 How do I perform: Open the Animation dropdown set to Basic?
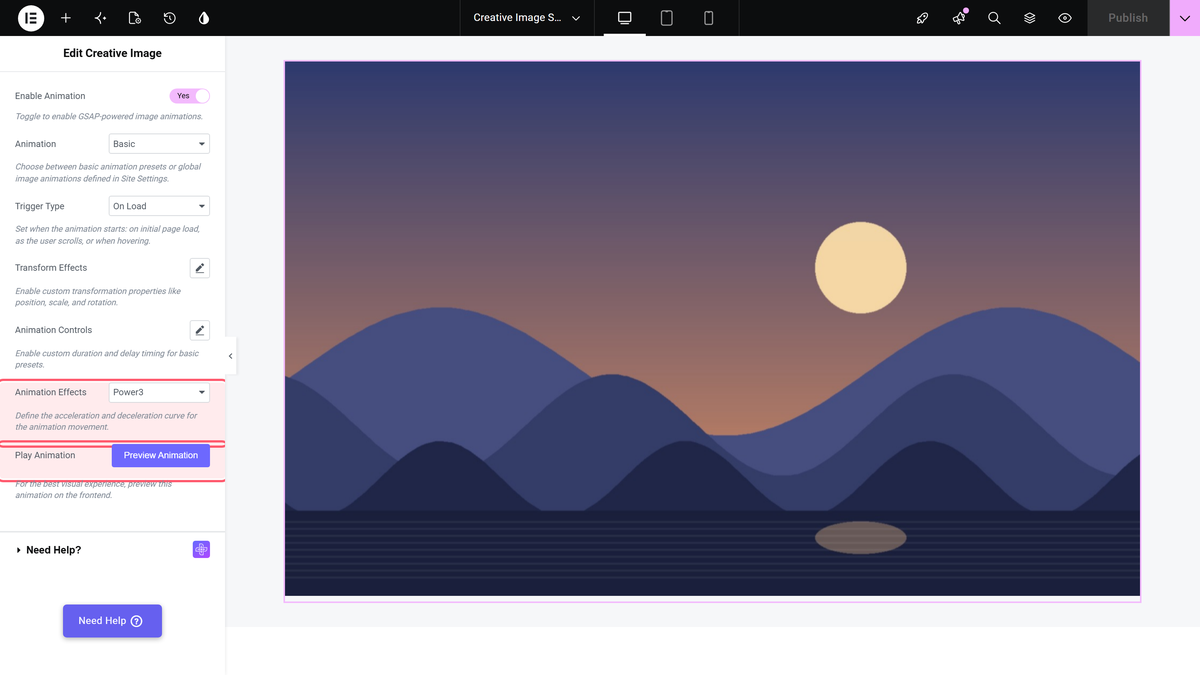click(159, 144)
